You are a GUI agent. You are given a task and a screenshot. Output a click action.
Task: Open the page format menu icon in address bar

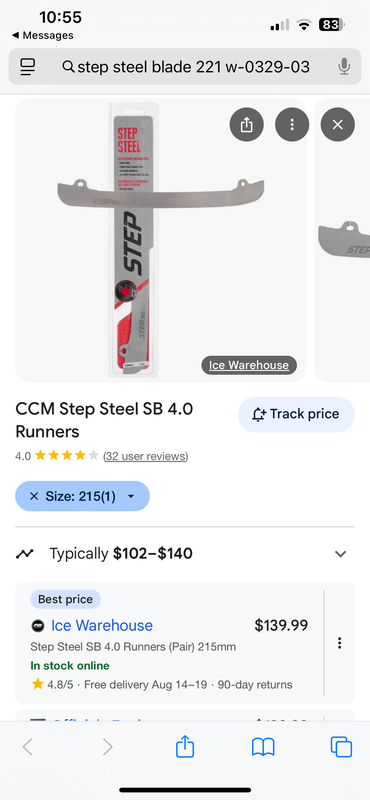coord(28,66)
